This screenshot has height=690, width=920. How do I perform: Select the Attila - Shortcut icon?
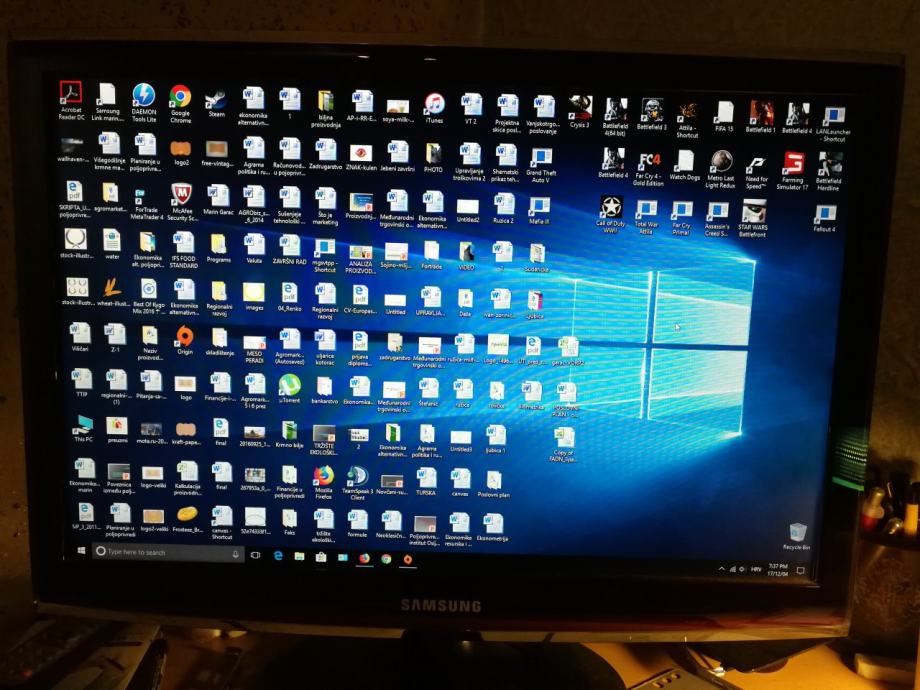(x=687, y=120)
